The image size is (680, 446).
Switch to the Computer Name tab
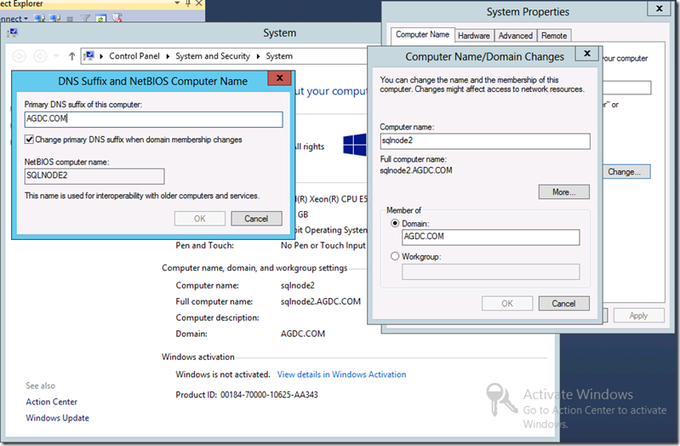point(422,35)
